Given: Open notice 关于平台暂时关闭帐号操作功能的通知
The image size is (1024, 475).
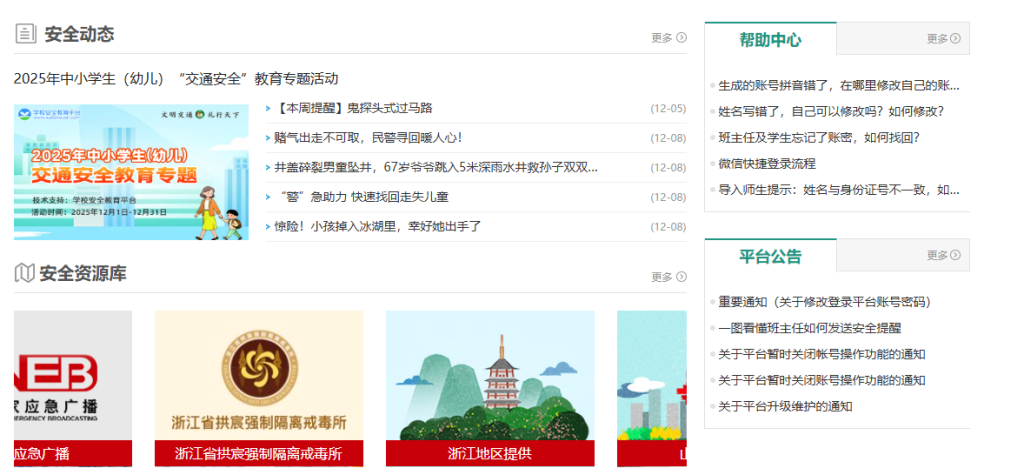Looking at the screenshot, I should click(822, 354).
